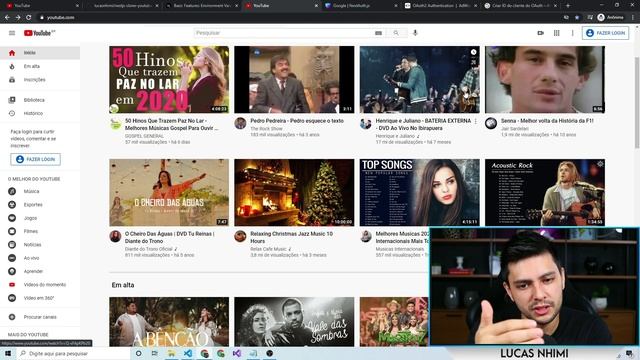Click taskbar search Digite aqui para pesquisar
This screenshot has height=360, width=640.
[73, 353]
